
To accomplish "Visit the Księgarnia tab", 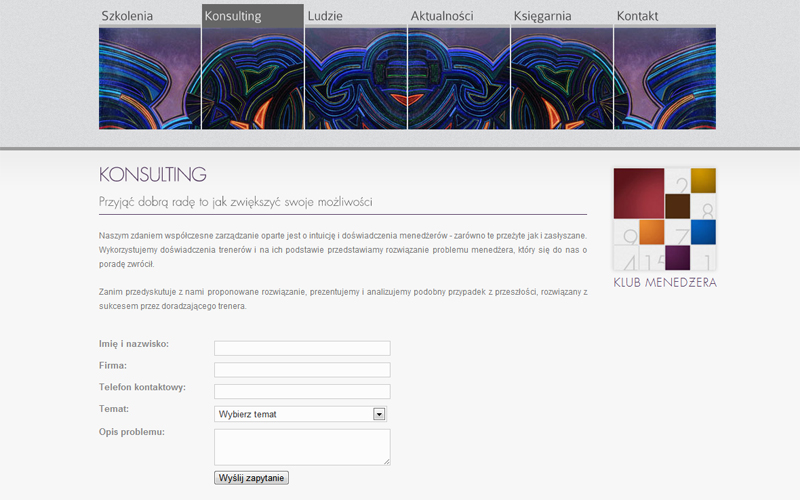I will 542,16.
